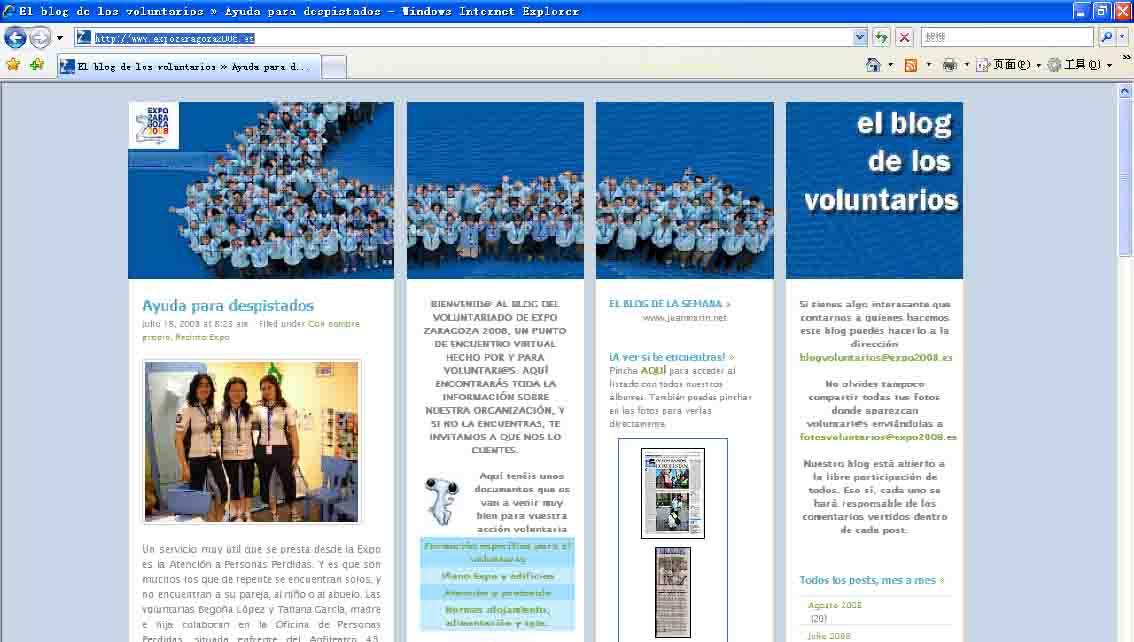Expand the Print options dropdown arrow
Viewport: 1134px width, 642px height.
click(966, 65)
